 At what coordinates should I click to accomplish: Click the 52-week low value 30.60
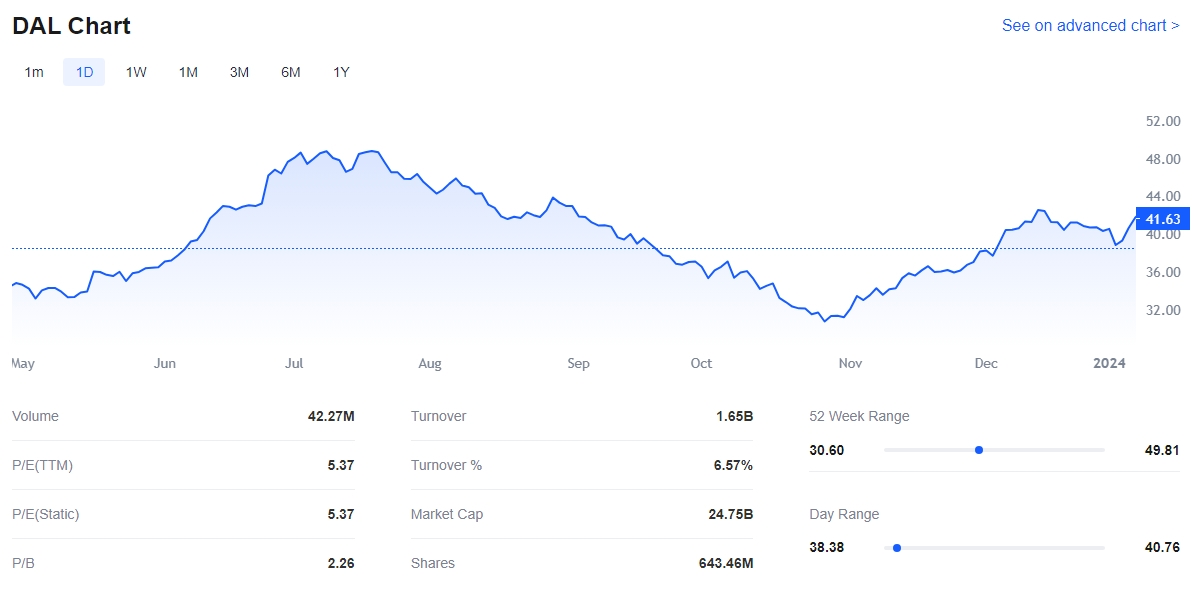[x=827, y=450]
